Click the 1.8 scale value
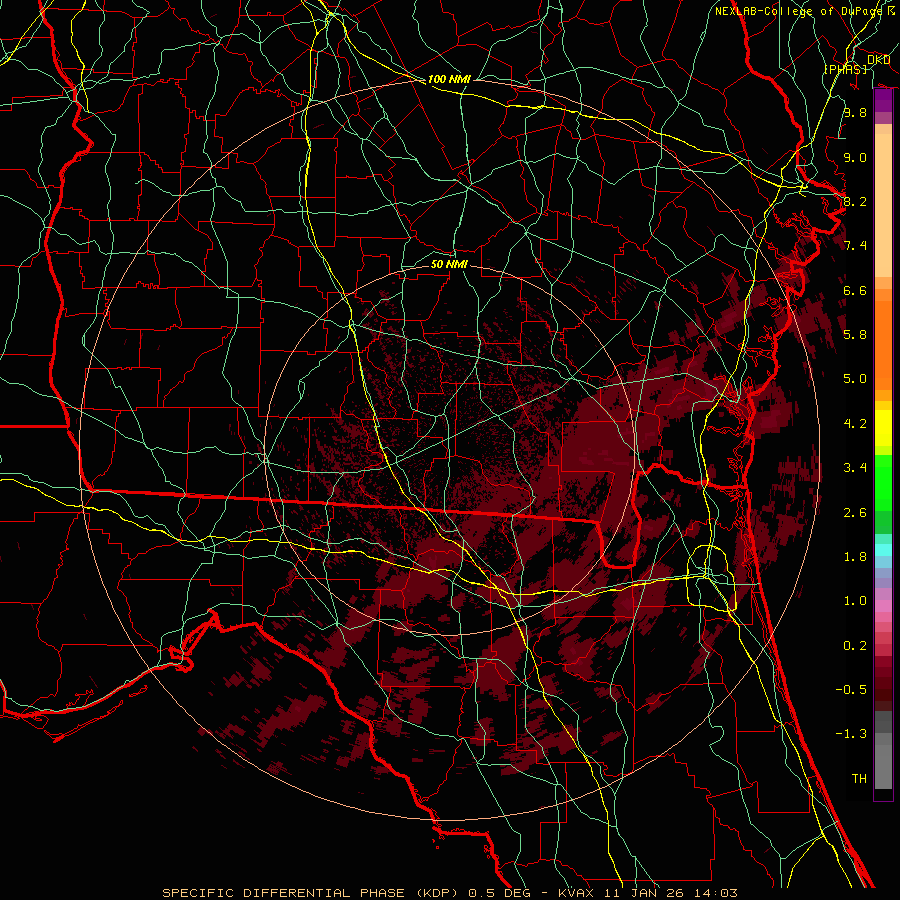The image size is (900, 900). (855, 557)
